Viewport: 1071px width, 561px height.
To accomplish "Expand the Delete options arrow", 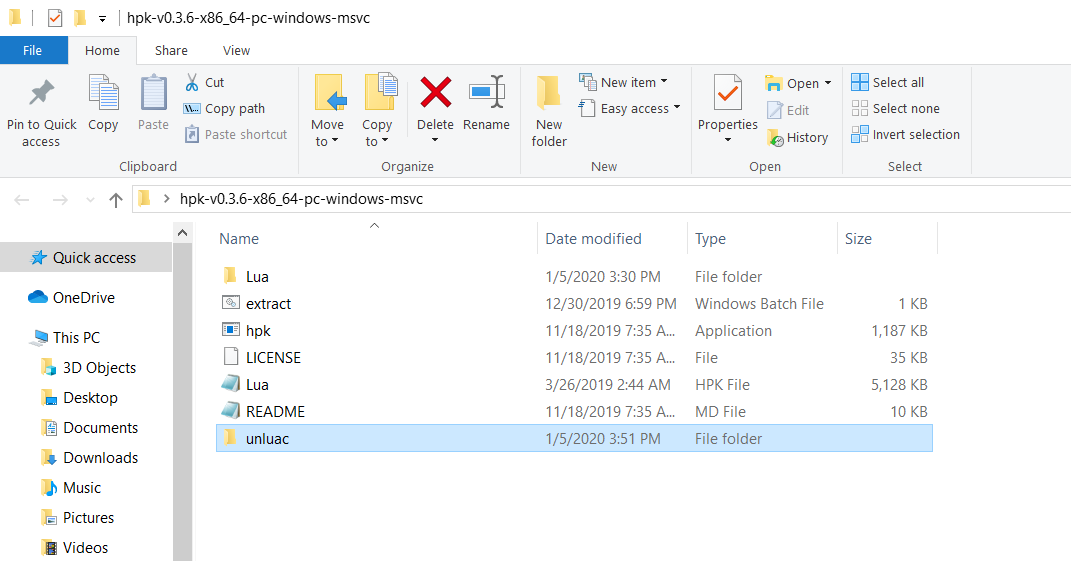I will click(x=435, y=141).
